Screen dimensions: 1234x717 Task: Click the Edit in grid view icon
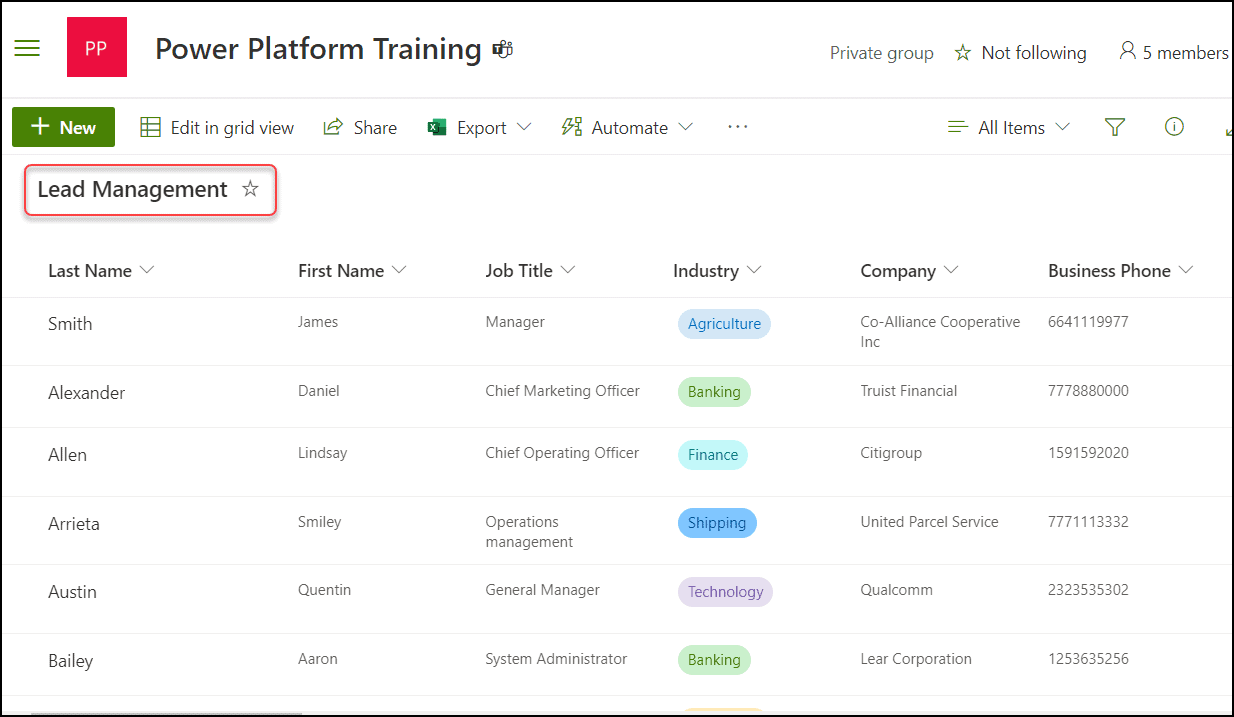pos(150,127)
